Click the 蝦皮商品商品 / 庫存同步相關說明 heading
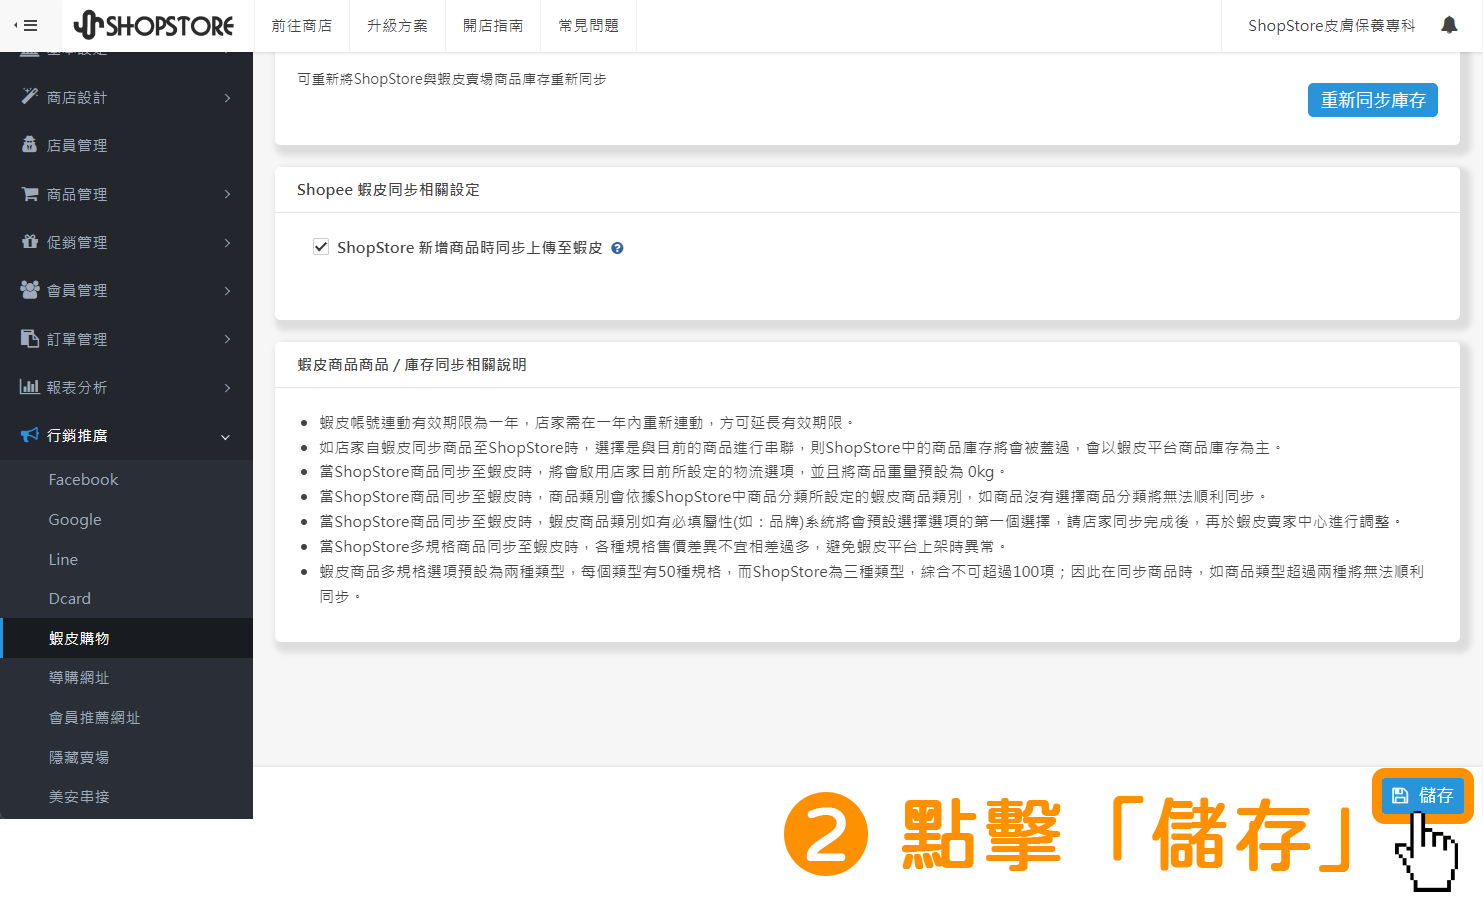1483x901 pixels. click(x=412, y=365)
